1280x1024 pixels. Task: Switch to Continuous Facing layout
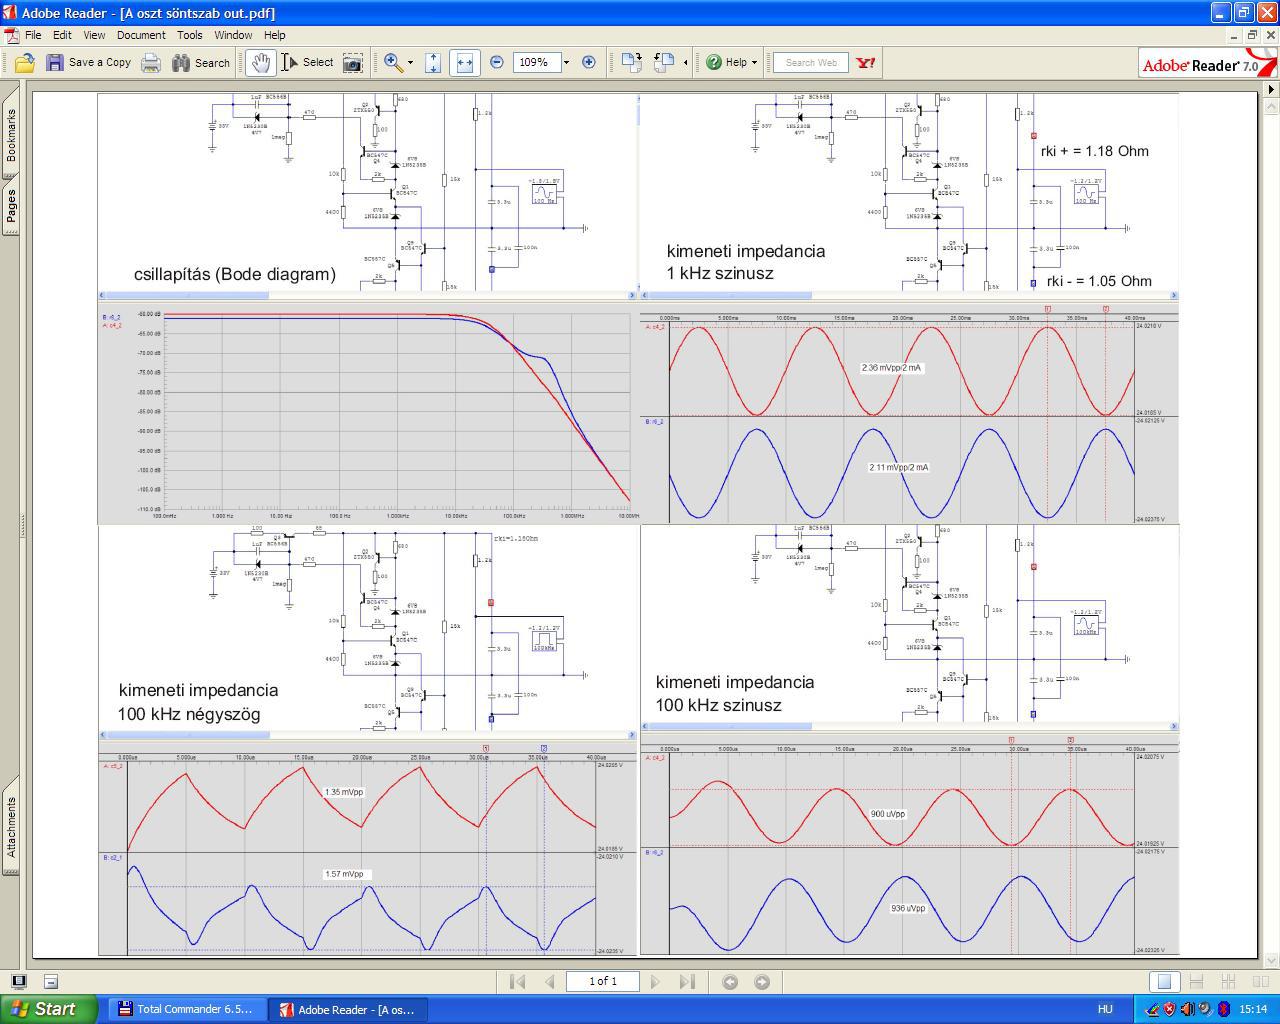point(1228,982)
